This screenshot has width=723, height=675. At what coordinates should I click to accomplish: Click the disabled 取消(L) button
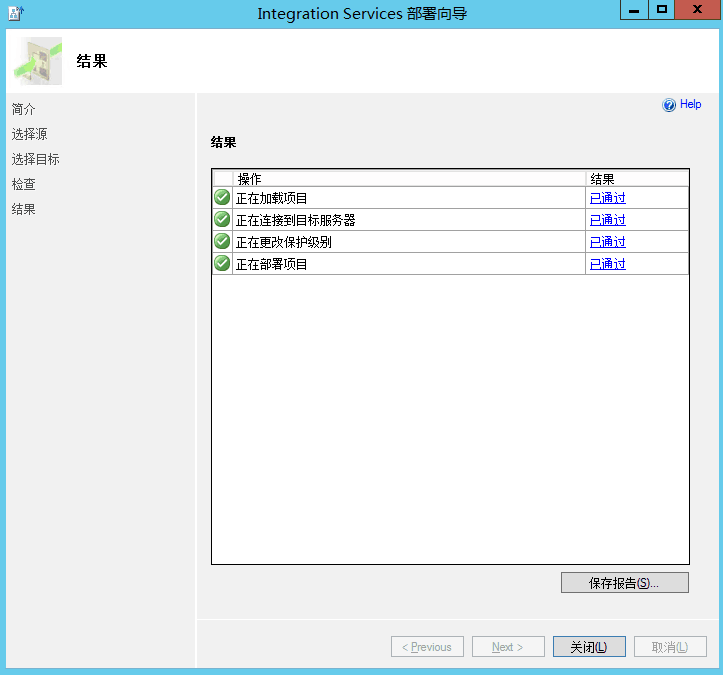click(670, 647)
